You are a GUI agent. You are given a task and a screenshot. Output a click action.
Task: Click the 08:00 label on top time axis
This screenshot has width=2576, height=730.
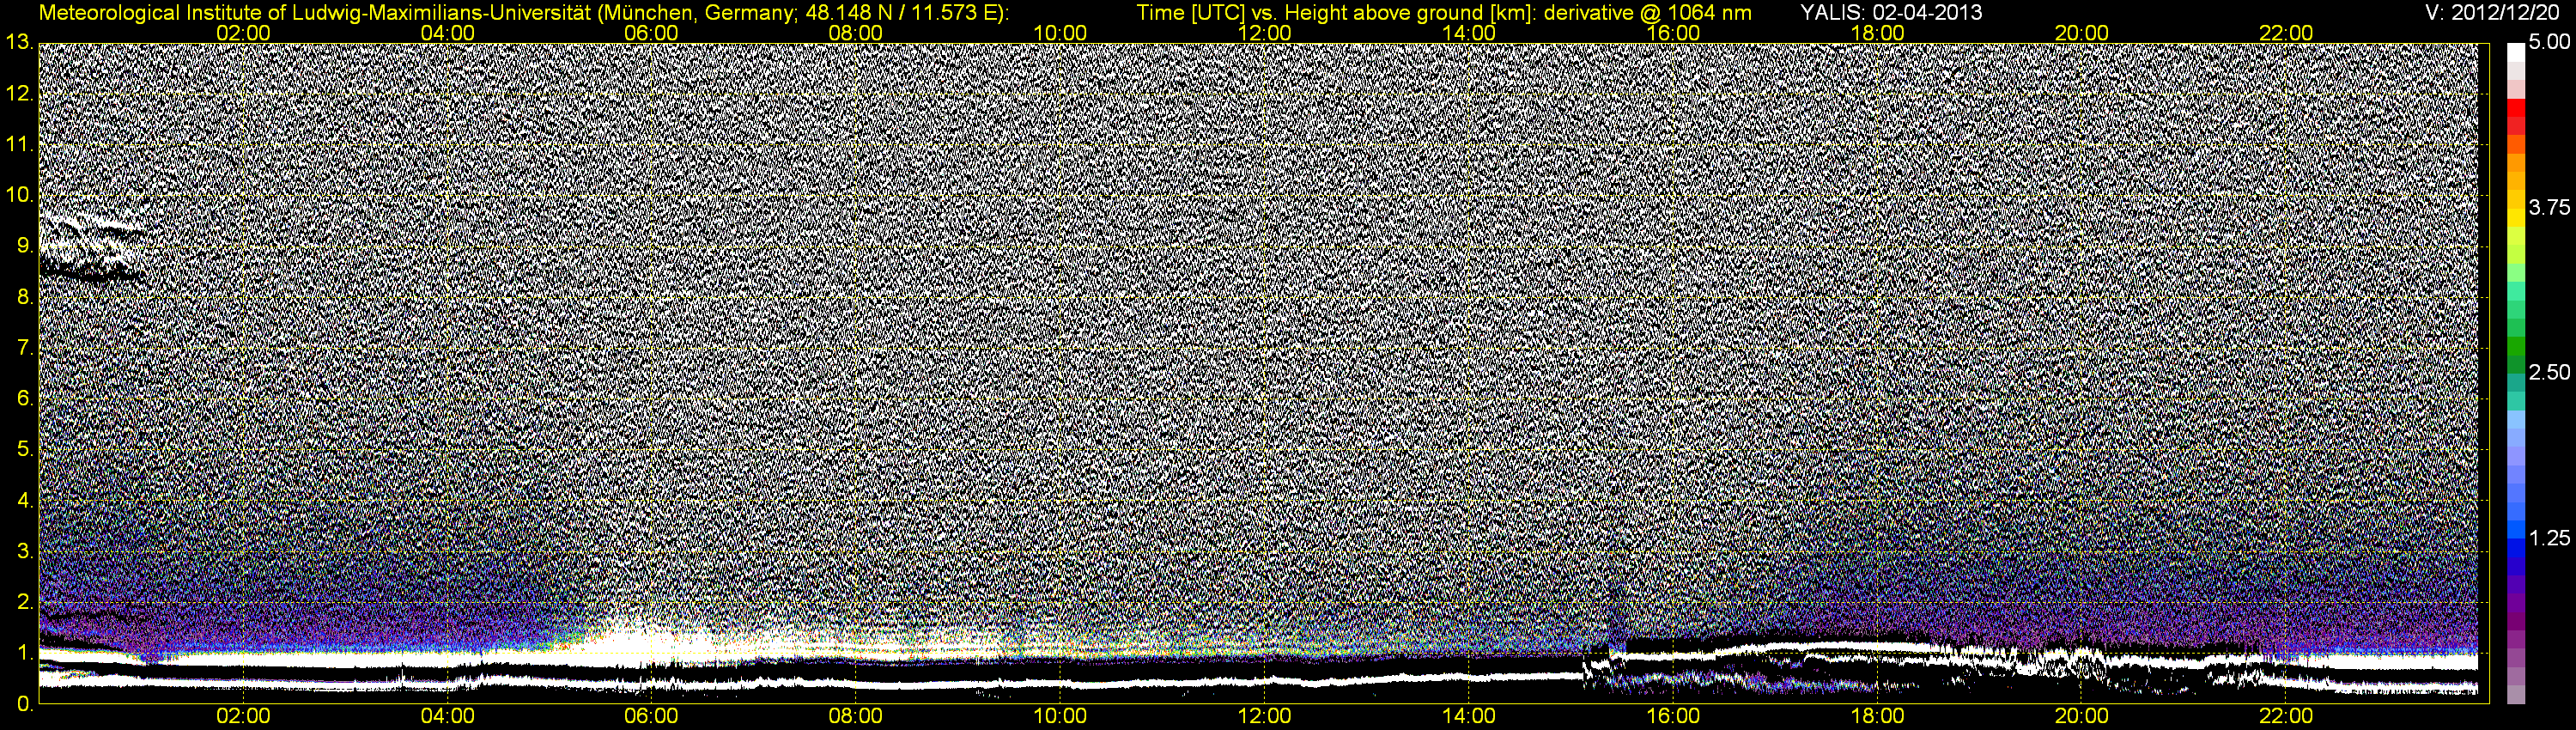[856, 33]
